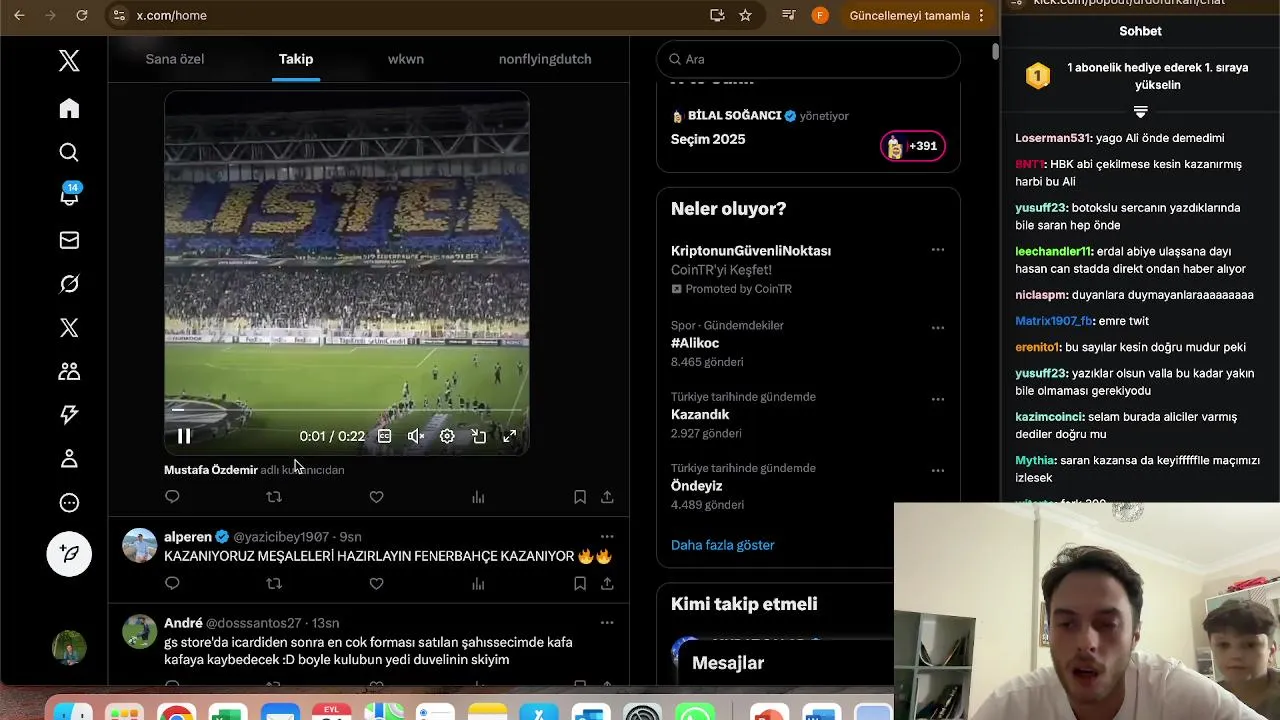The height and width of the screenshot is (720, 1280).
Task: Switch to the nonflyingdutch tab
Action: [545, 59]
